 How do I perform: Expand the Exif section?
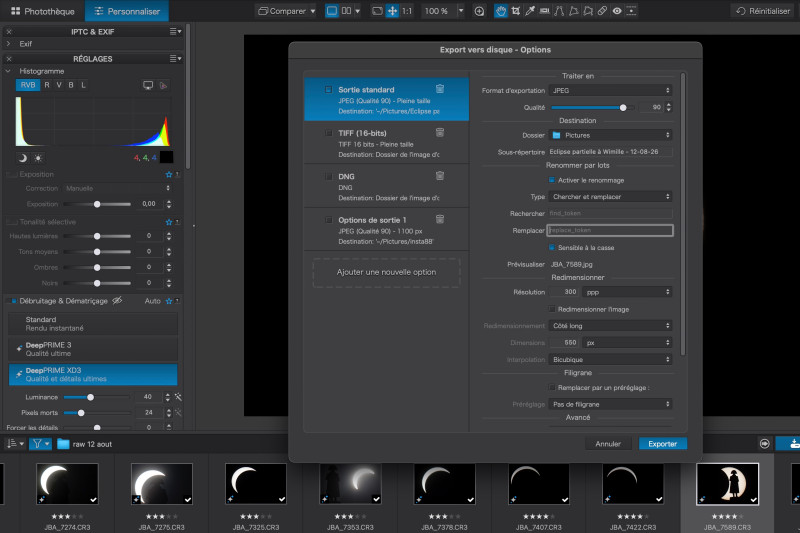9,44
